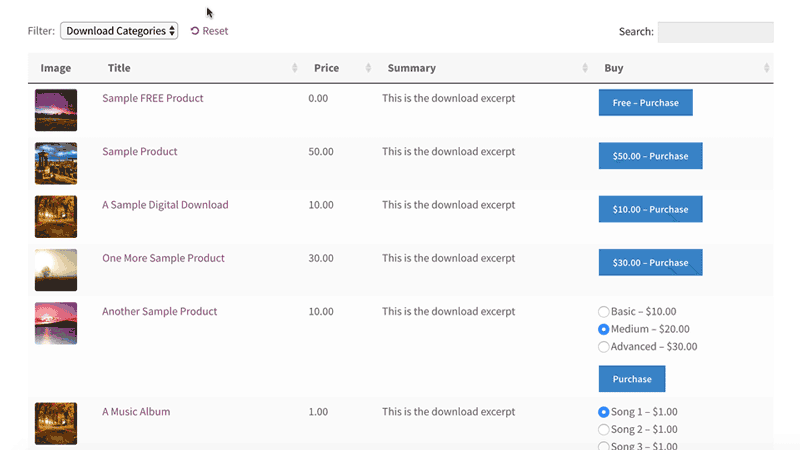The width and height of the screenshot is (800, 450).
Task: Click the Reset filter link
Action: [x=209, y=31]
